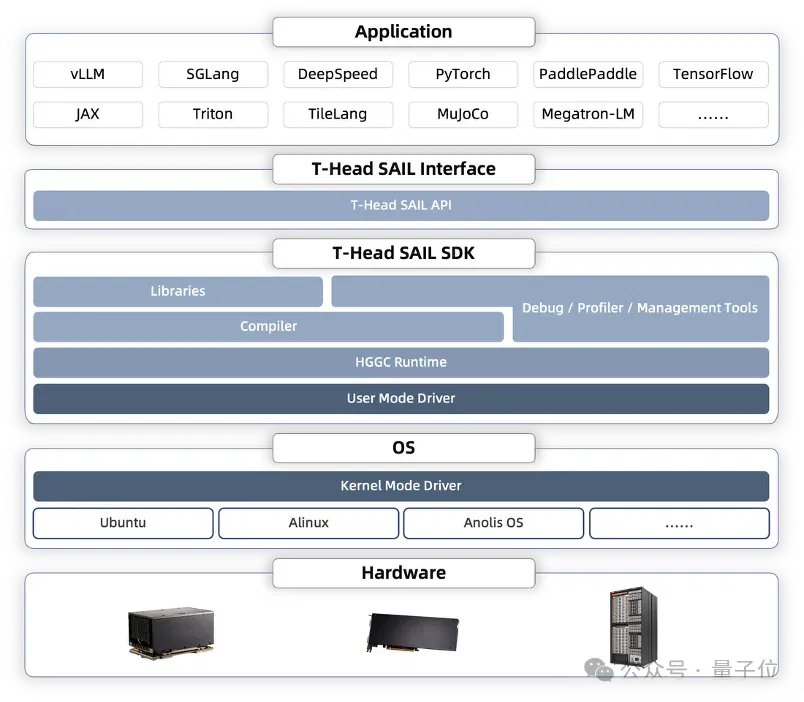Select the Triton box

(213, 114)
